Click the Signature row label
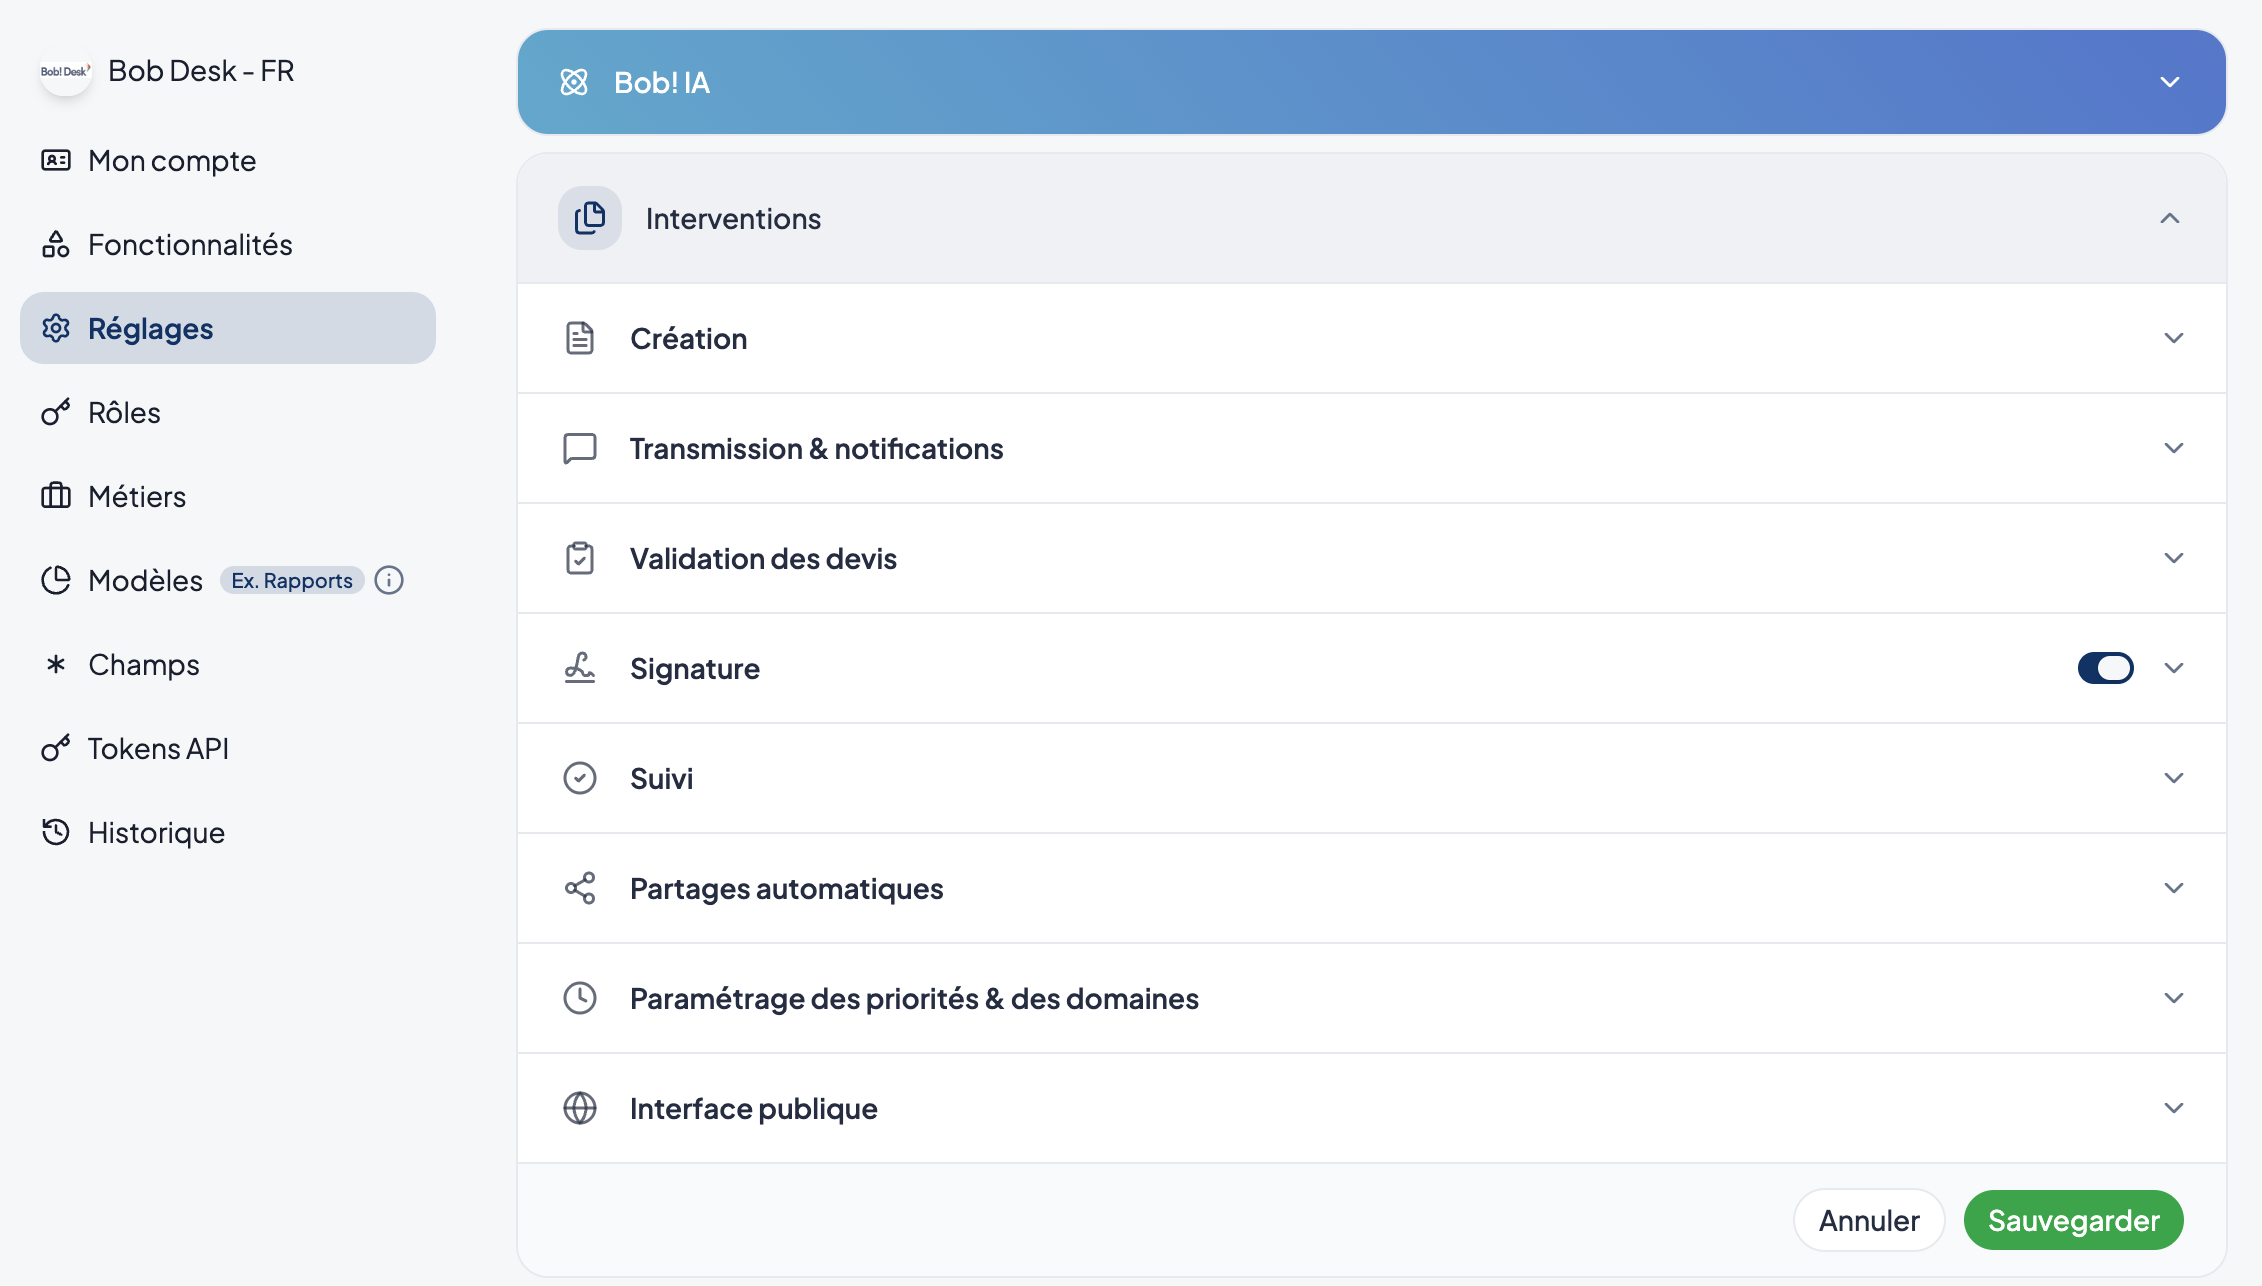This screenshot has height=1286, width=2262. (695, 668)
